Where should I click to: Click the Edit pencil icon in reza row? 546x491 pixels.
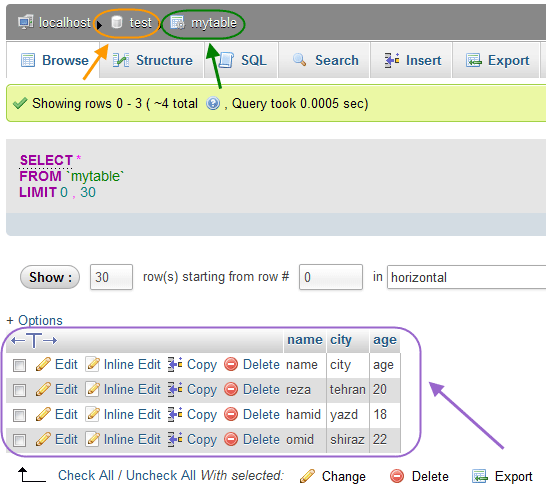(x=43, y=389)
